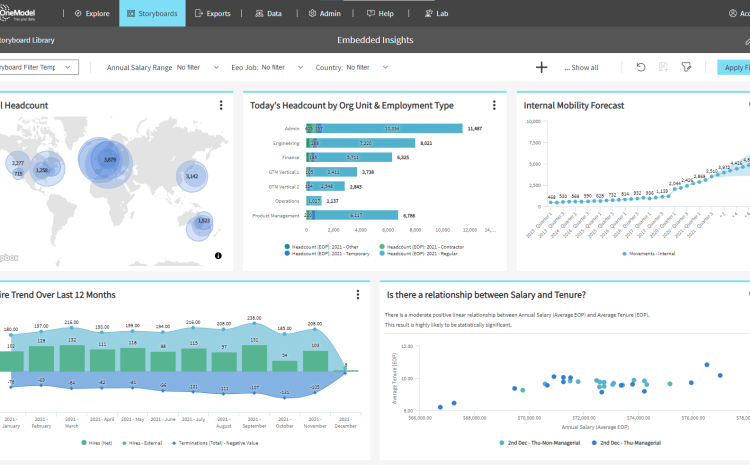Click the 1,523 map bubble
Screen dimensions: 750x465
point(204,221)
